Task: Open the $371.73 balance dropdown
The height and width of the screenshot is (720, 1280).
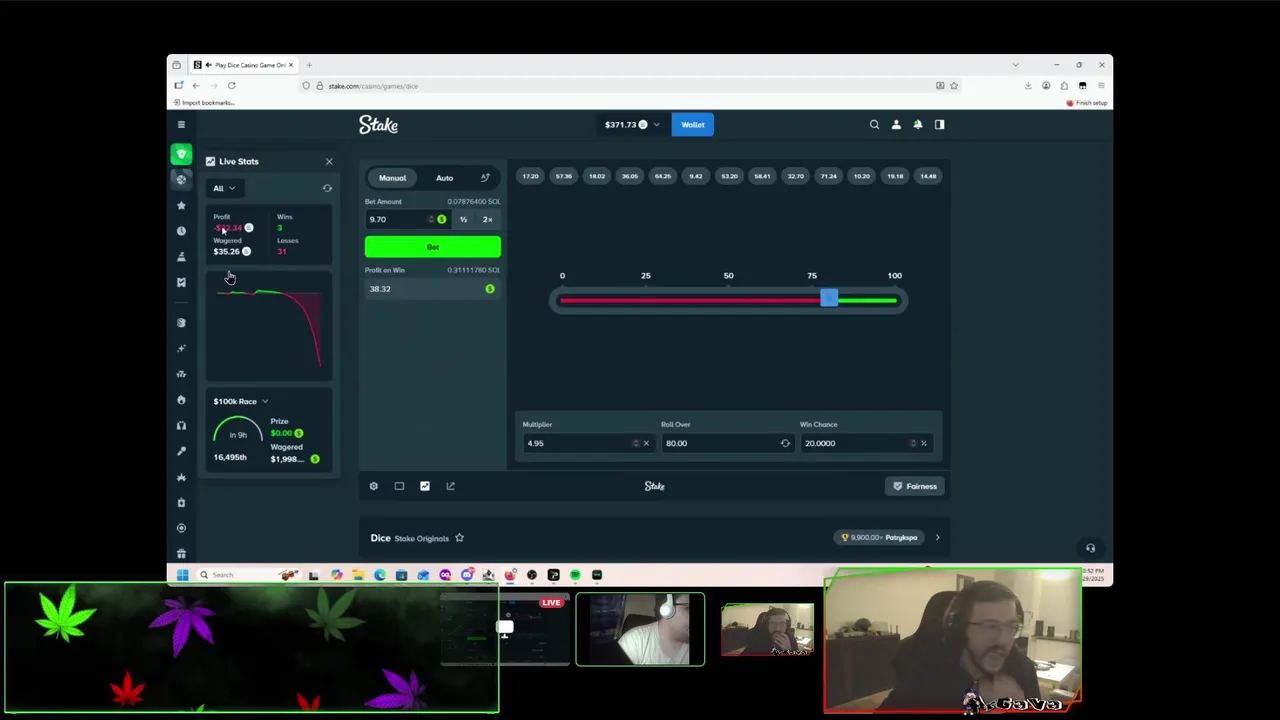Action: 632,125
